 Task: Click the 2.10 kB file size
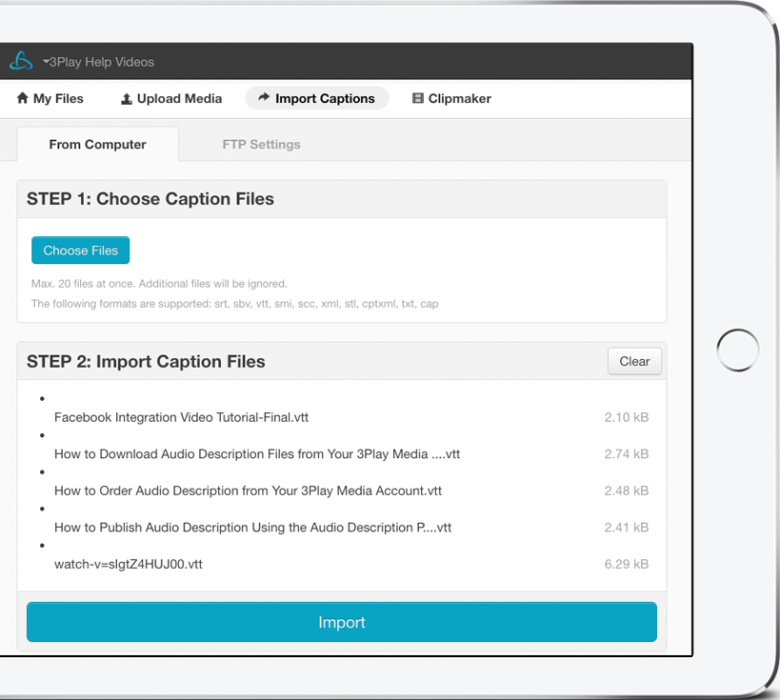pyautogui.click(x=626, y=417)
